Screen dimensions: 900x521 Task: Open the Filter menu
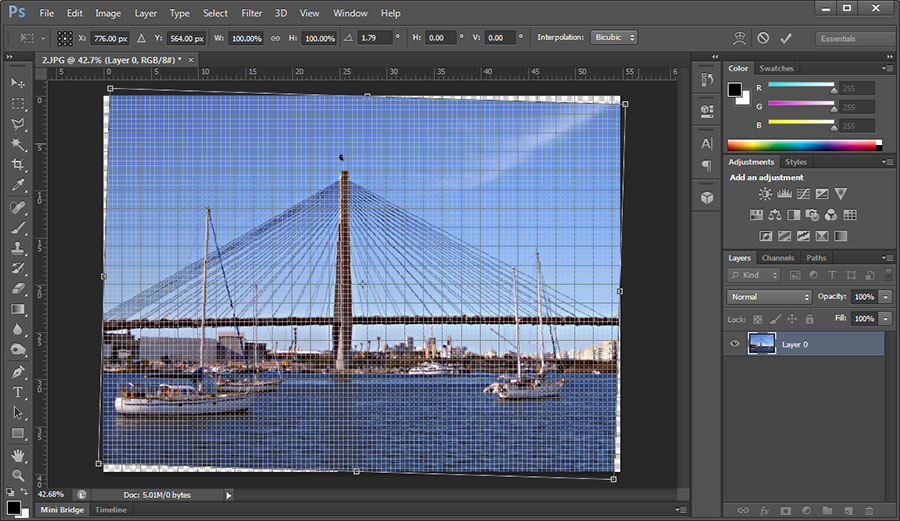[252, 13]
